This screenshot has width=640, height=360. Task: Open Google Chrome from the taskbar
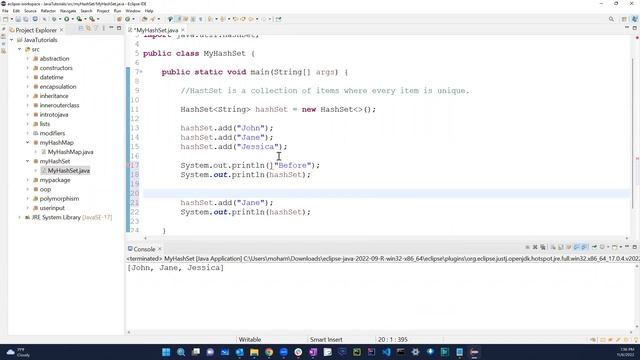point(269,352)
